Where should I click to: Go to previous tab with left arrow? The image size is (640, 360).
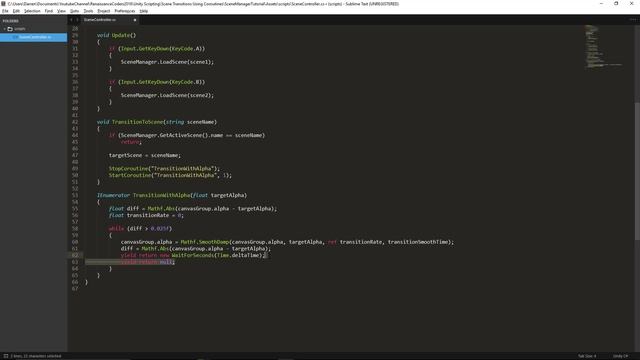pos(71,20)
